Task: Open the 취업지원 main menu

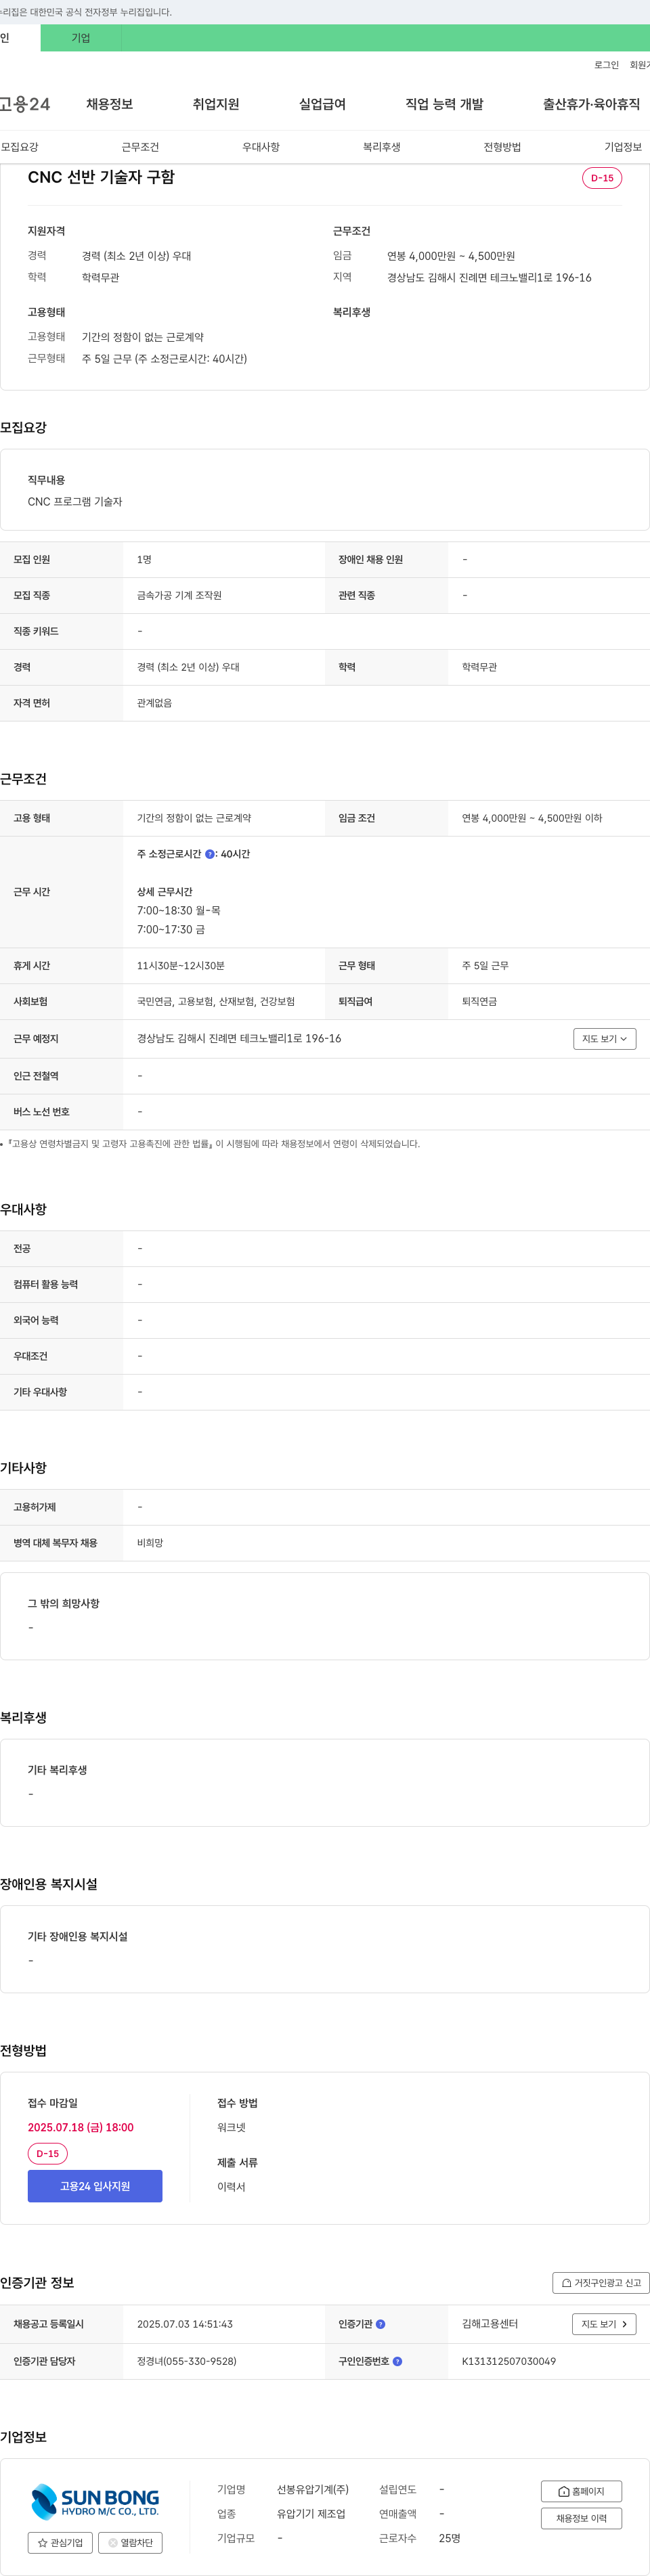Action: (216, 104)
